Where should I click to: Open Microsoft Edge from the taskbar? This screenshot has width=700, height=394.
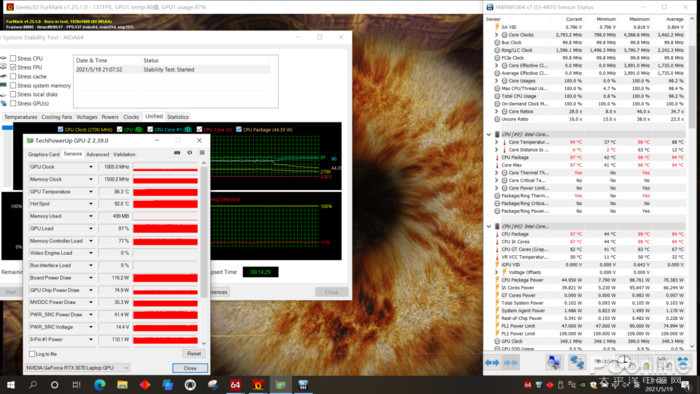click(100, 385)
